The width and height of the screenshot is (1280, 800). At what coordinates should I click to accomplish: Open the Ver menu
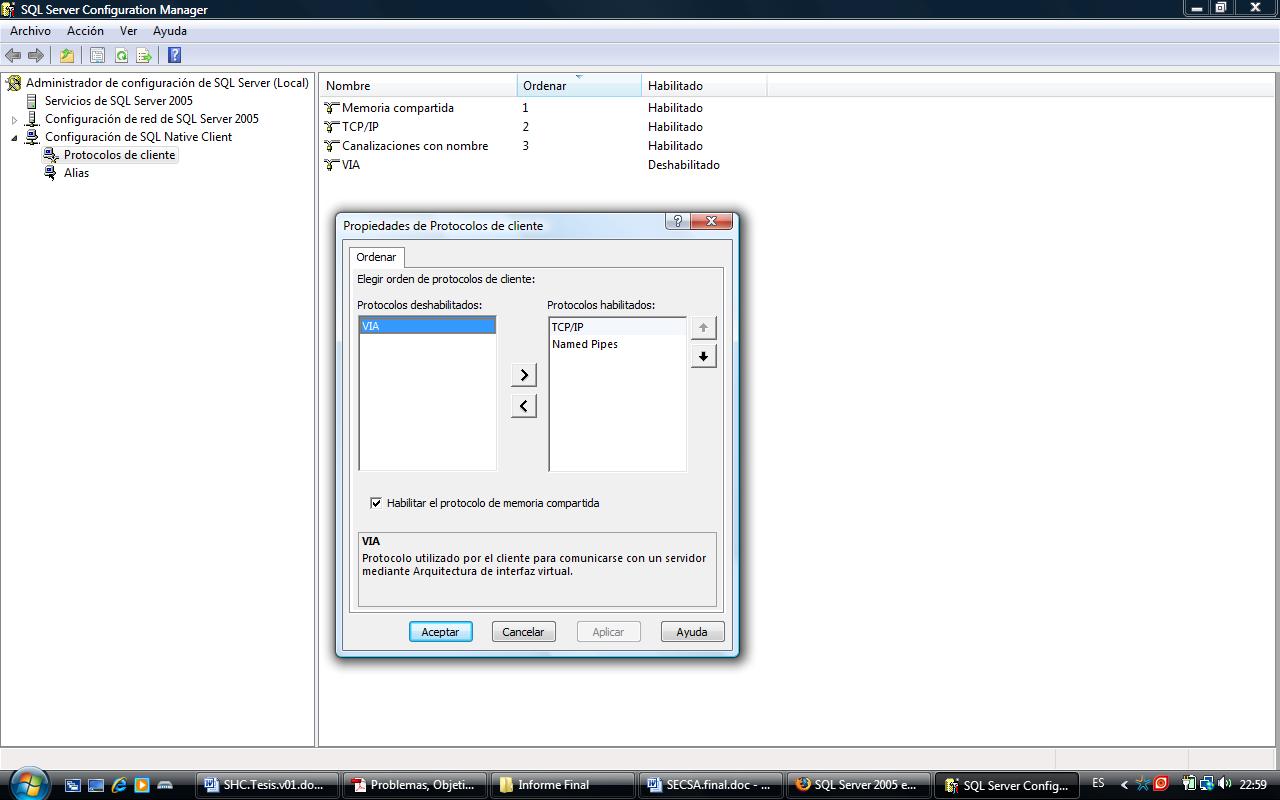[x=128, y=31]
